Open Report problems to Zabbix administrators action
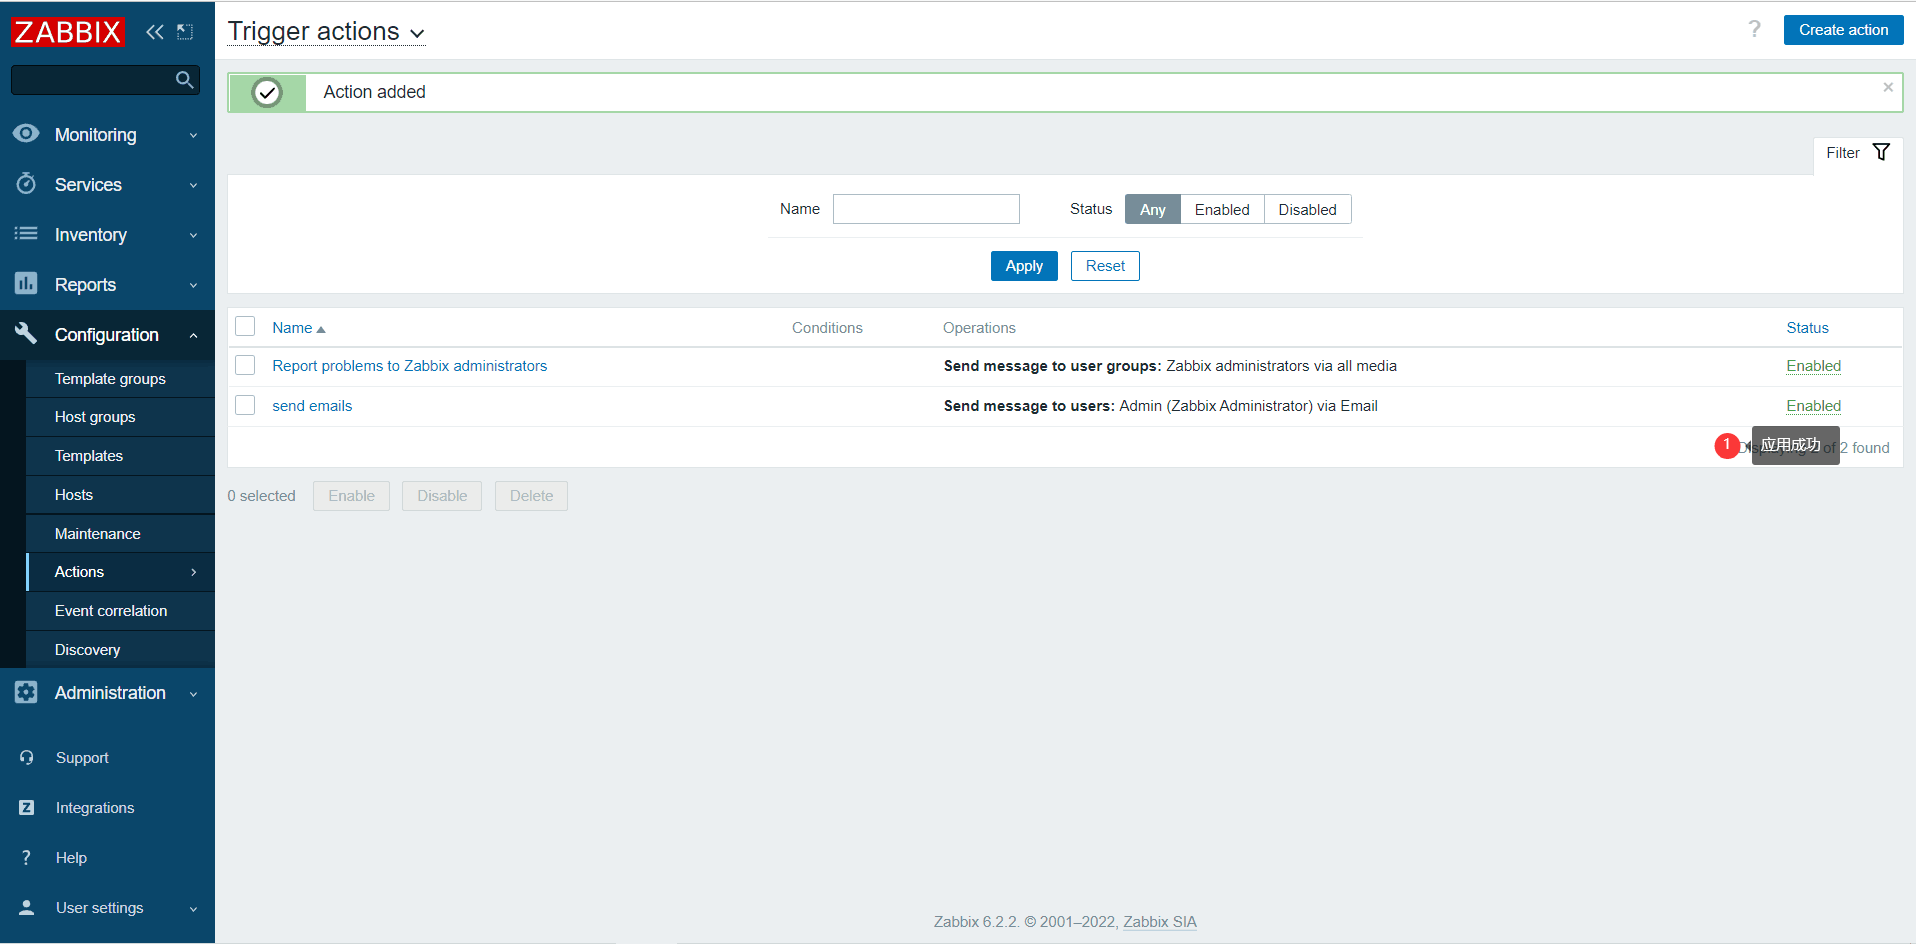 click(410, 366)
